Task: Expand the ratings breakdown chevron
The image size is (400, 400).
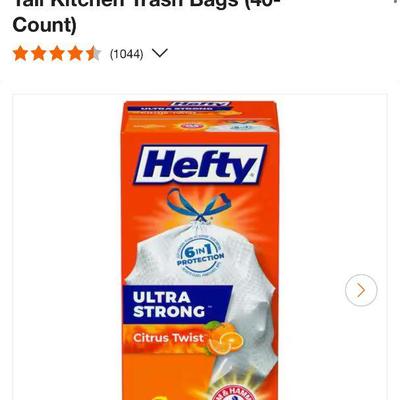Action: coord(160,53)
